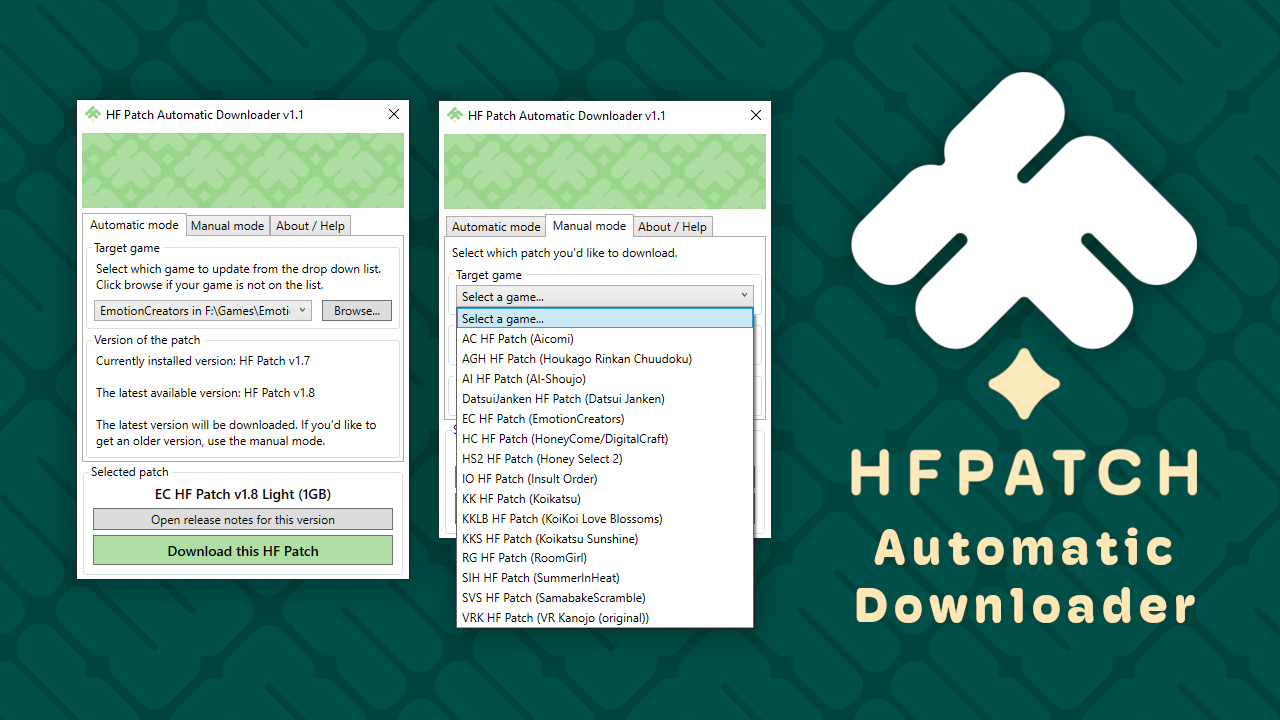Viewport: 1280px width, 720px height.
Task: Collapse the 'Select a game...' combo box
Action: click(x=604, y=297)
